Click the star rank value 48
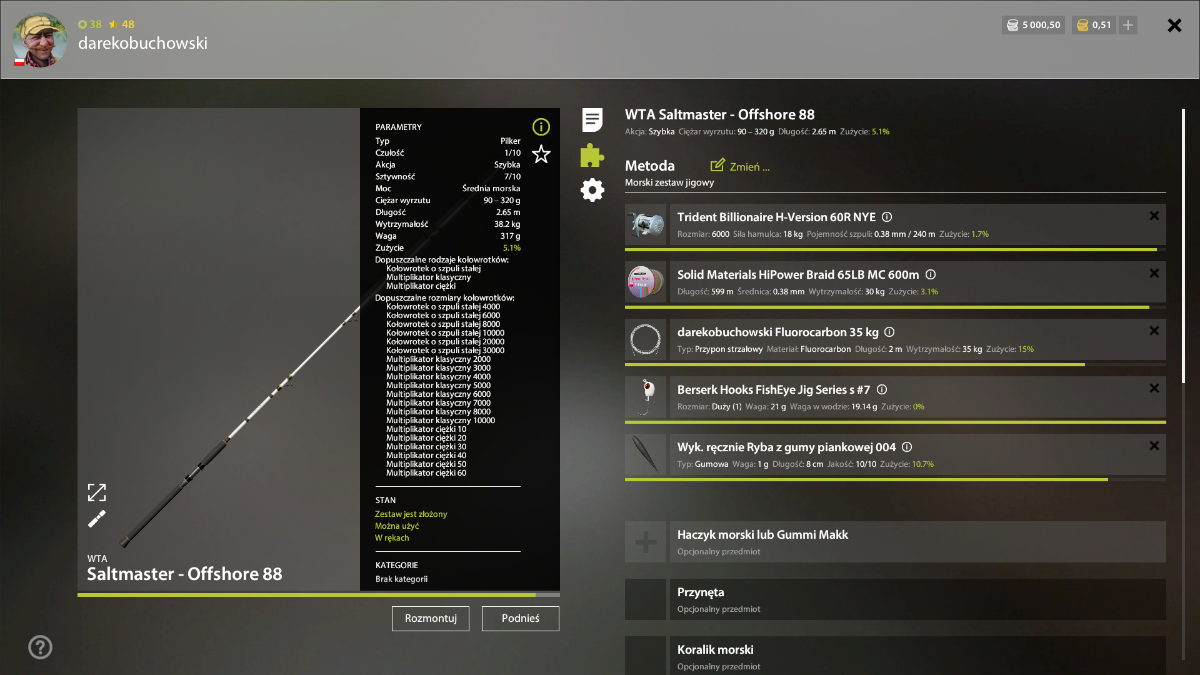Viewport: 1200px width, 675px height. pos(122,24)
